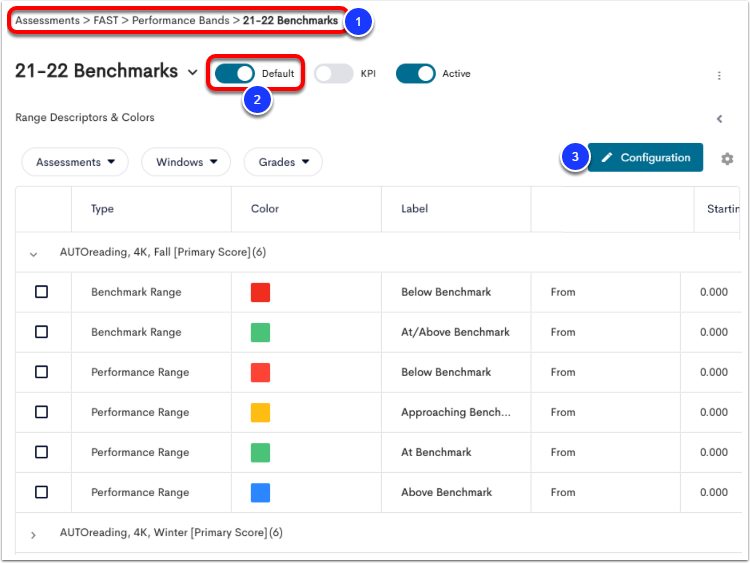Collapse the AUTOreading 4K Fall group
The width and height of the screenshot is (750, 563).
point(33,254)
